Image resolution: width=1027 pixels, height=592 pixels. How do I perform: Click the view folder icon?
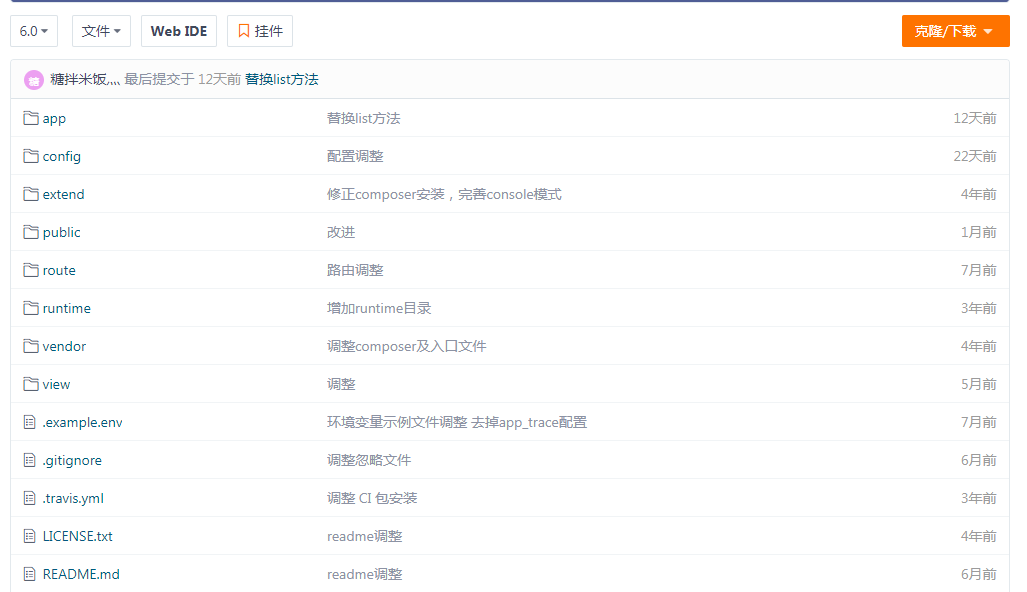[31, 384]
